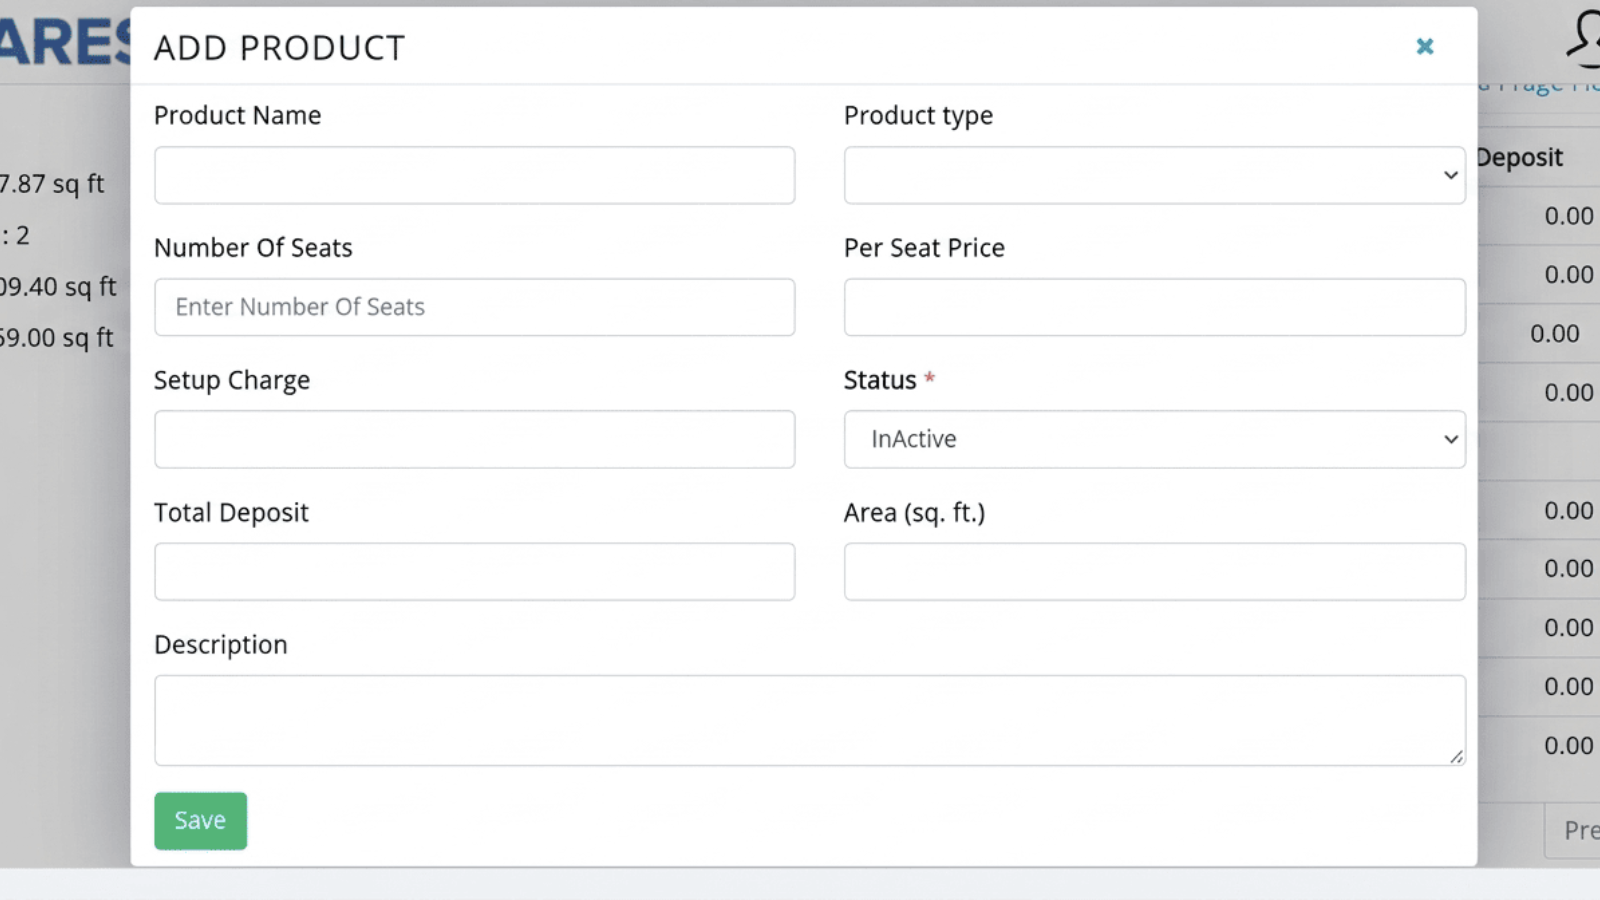Screen dimensions: 1600x900
Task: Close the Add Product dialog
Action: point(1425,47)
